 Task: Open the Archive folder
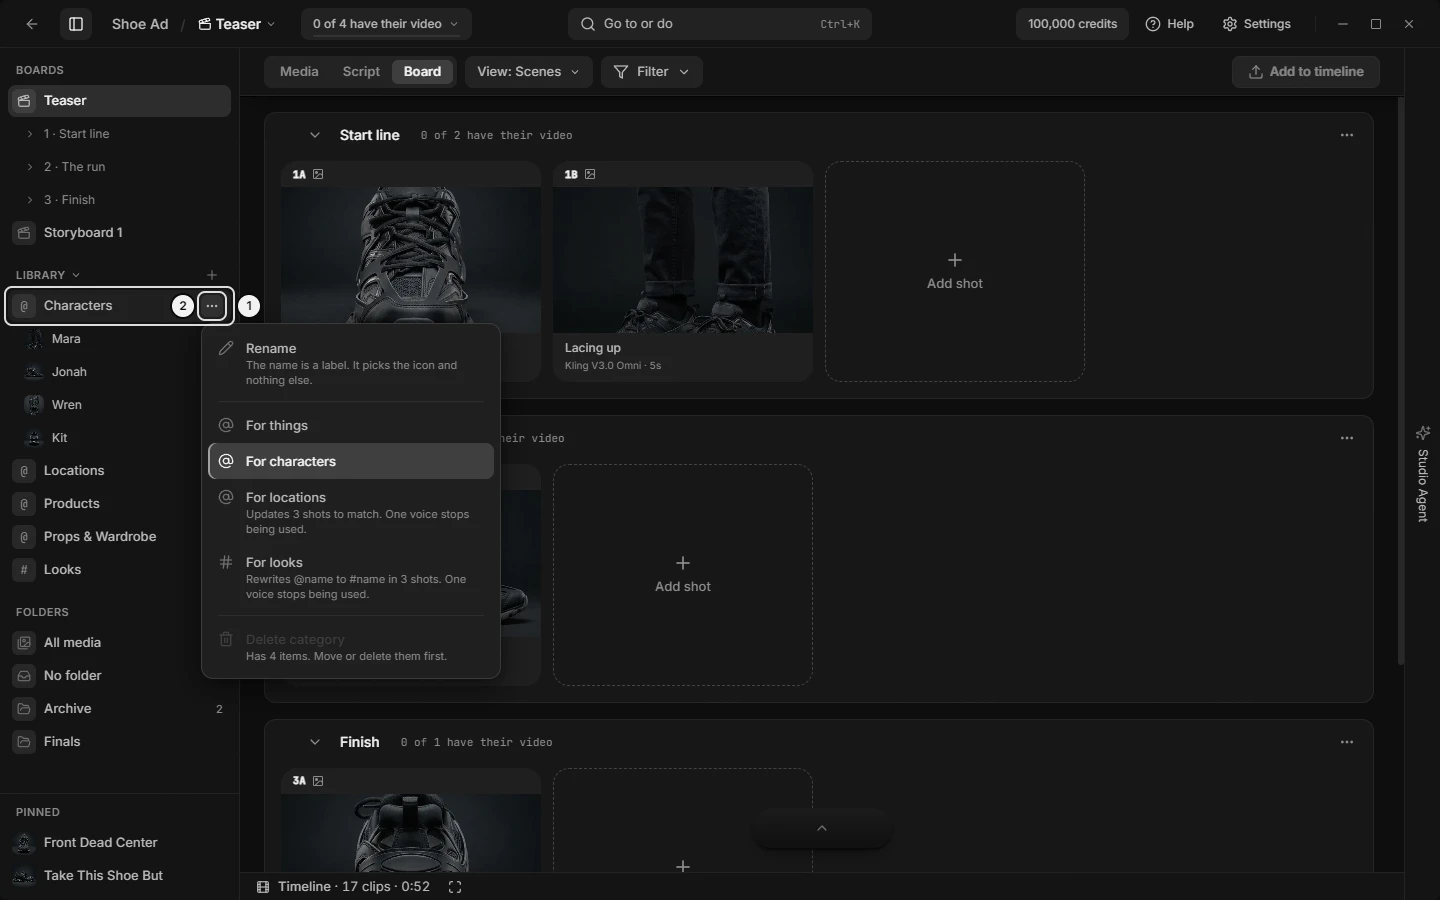pos(120,709)
